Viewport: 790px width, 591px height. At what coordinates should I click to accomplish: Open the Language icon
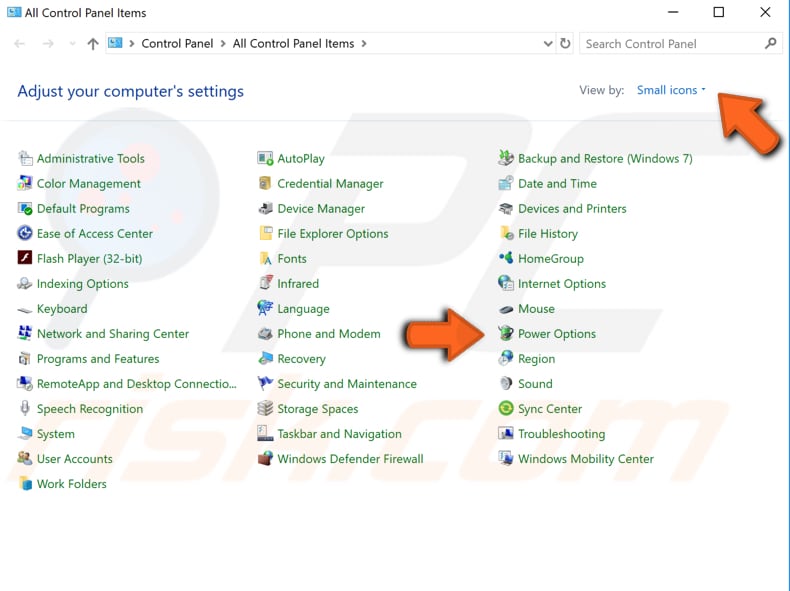265,309
